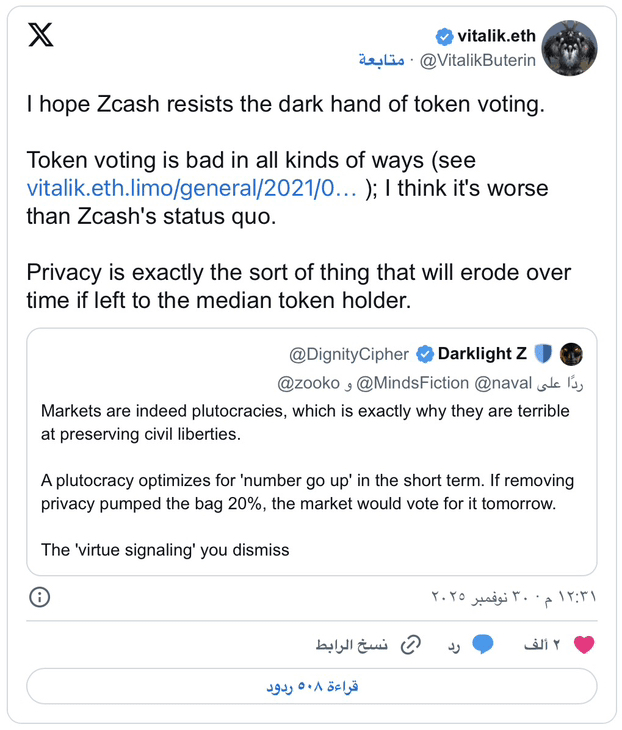This screenshot has width=622, height=730.
Task: Open Vitalik's profile avatar image
Action: tap(570, 48)
